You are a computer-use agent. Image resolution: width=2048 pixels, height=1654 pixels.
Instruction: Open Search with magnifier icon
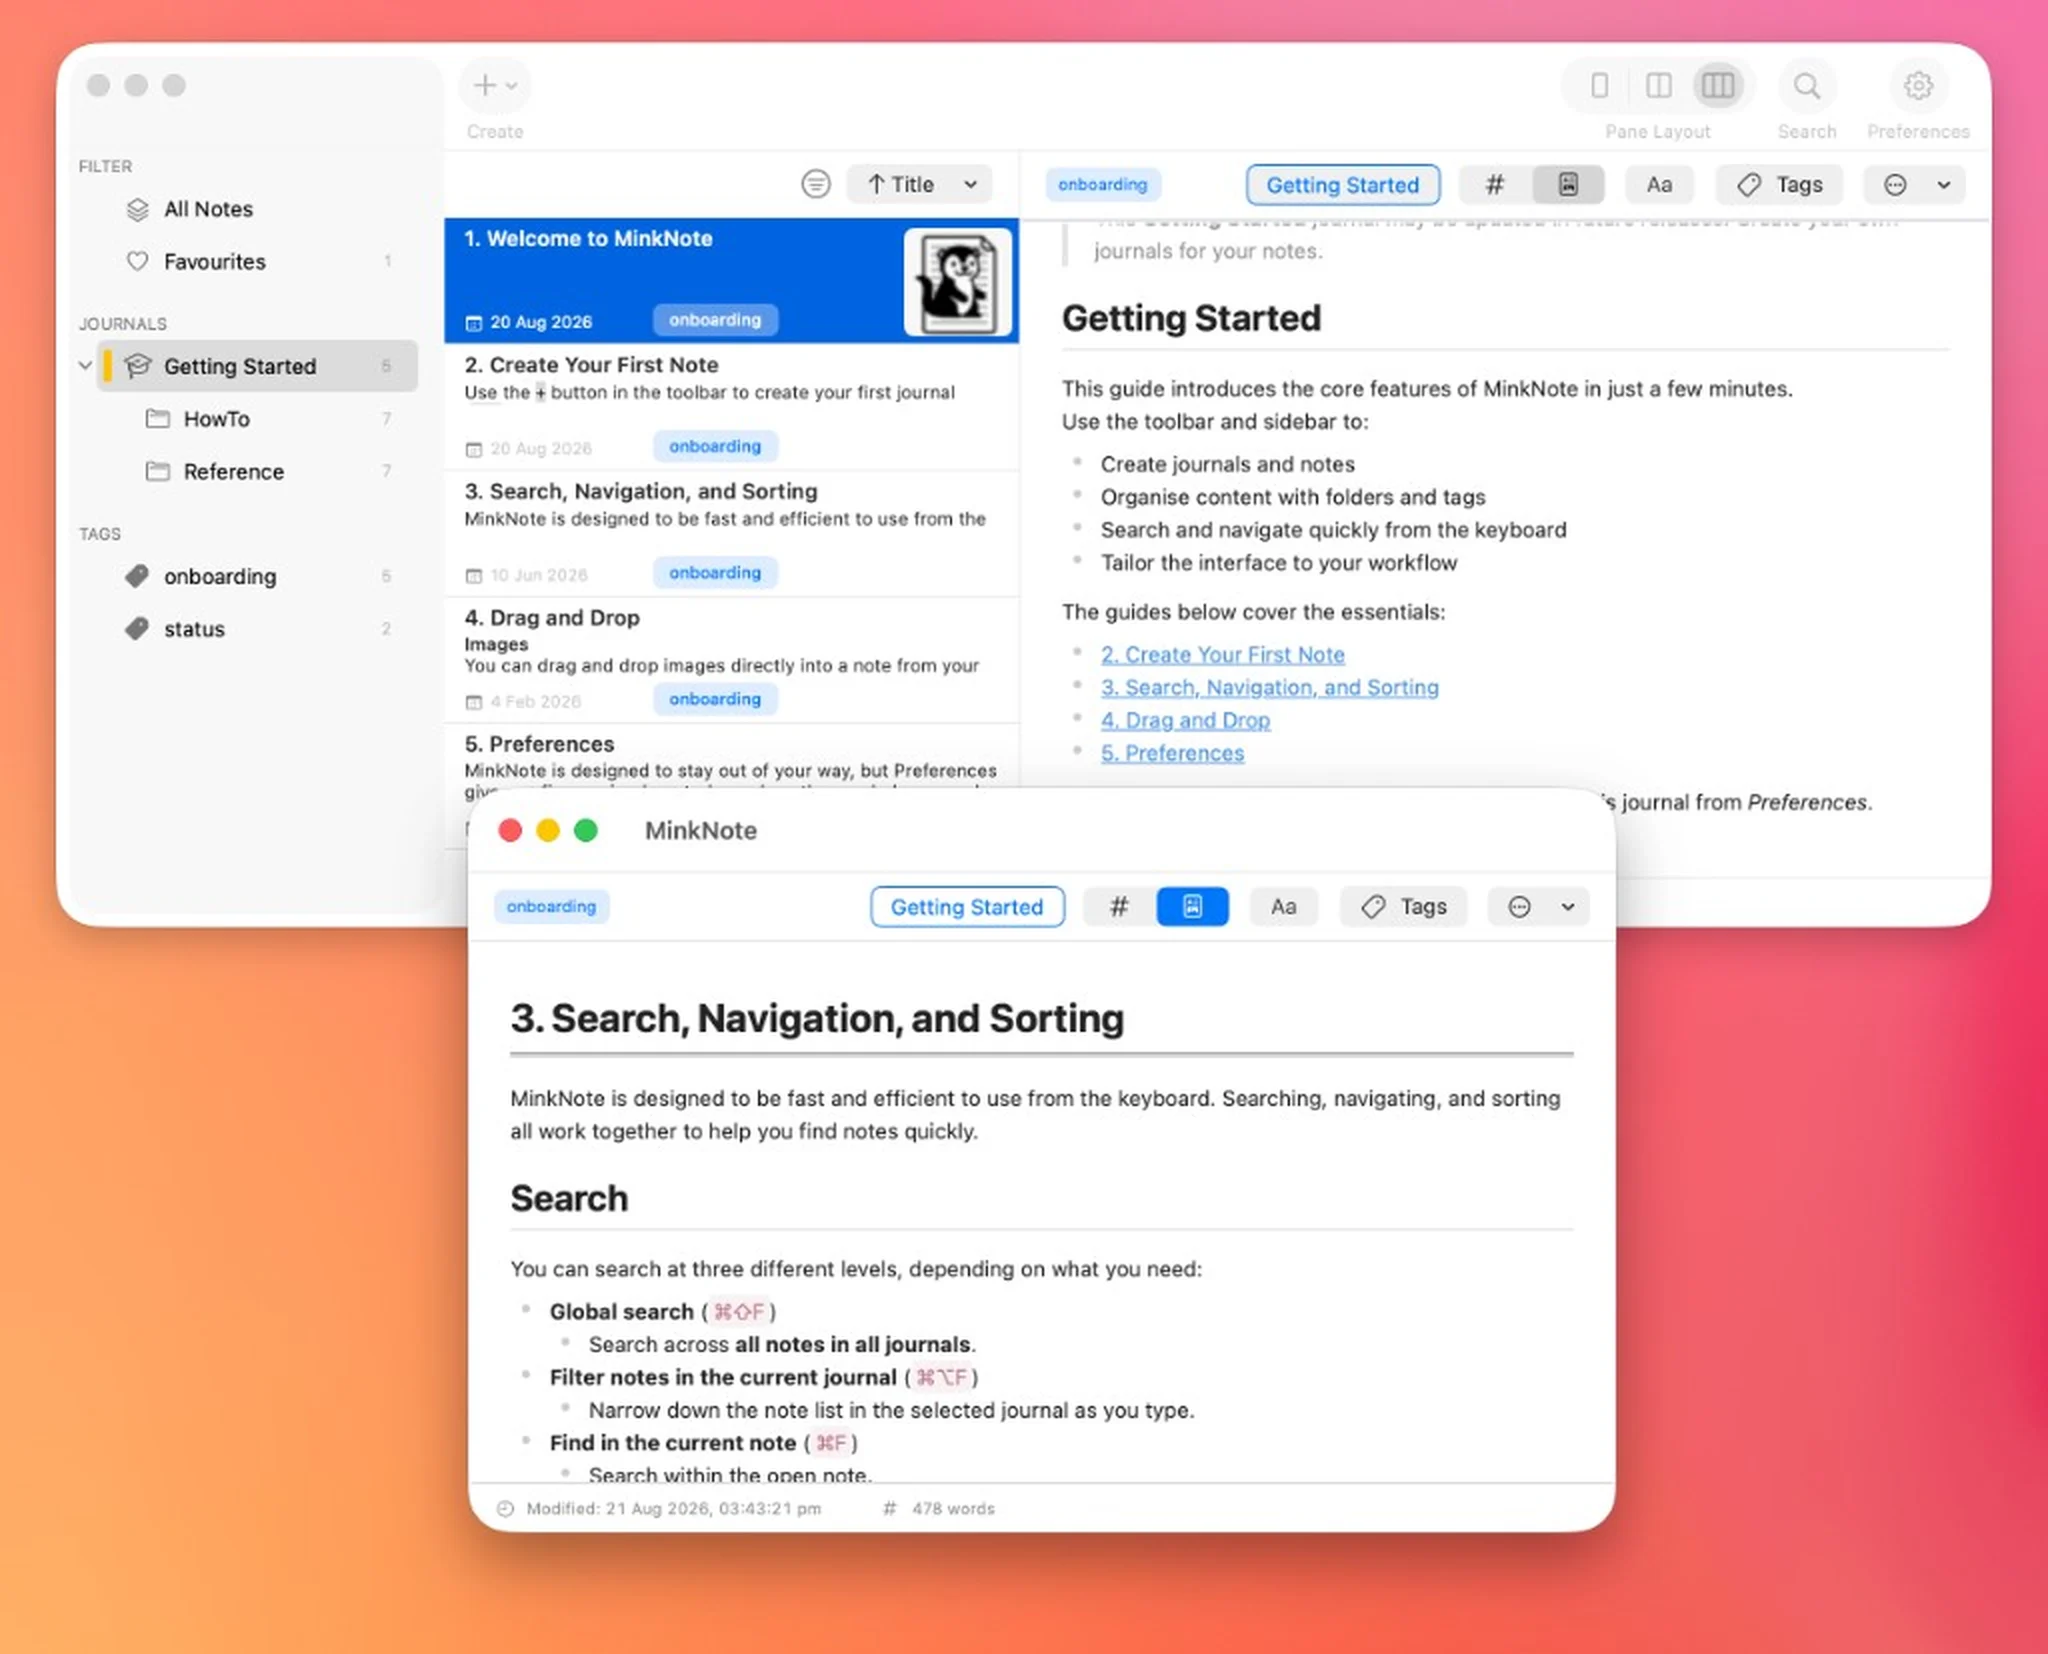click(x=1806, y=86)
